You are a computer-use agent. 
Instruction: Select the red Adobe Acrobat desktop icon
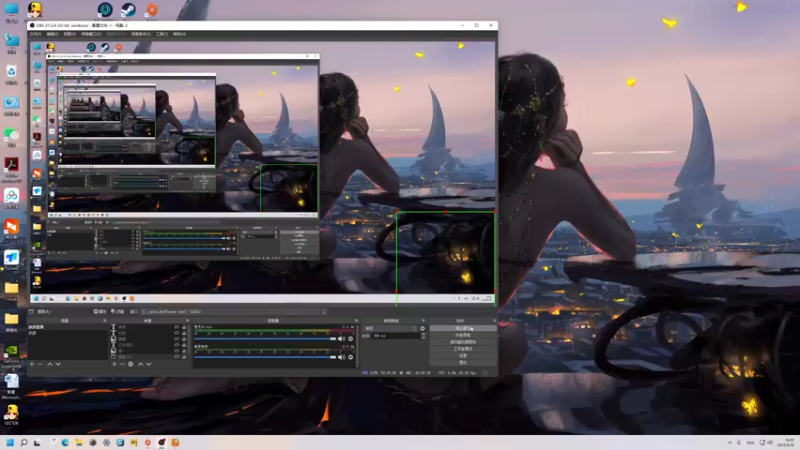(x=11, y=168)
